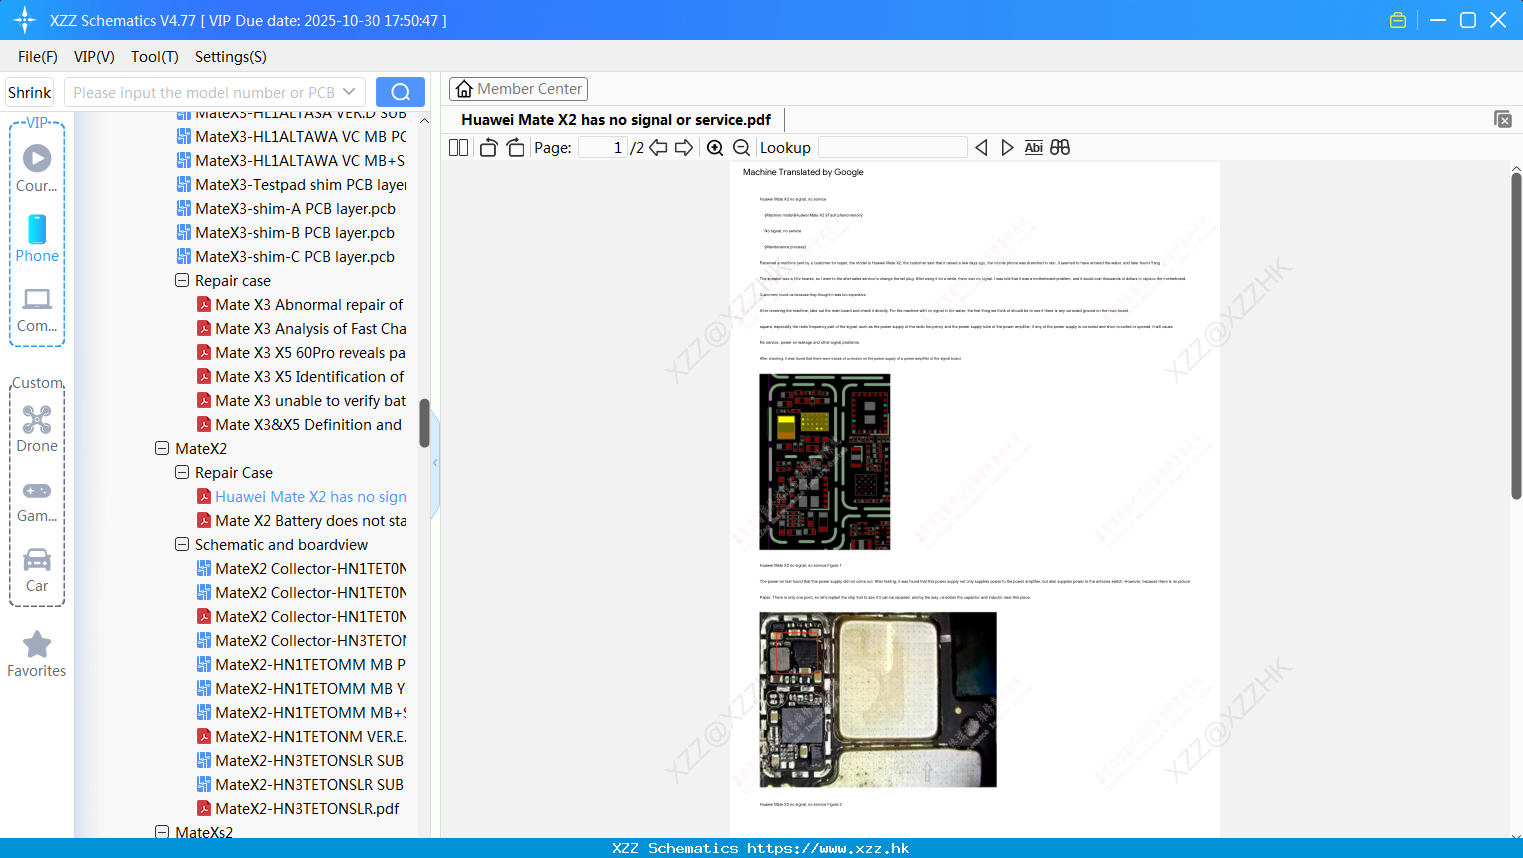Open MateX3-shim-B PCB layer.pcb
Viewport: 1523px width, 858px height.
[x=286, y=233]
